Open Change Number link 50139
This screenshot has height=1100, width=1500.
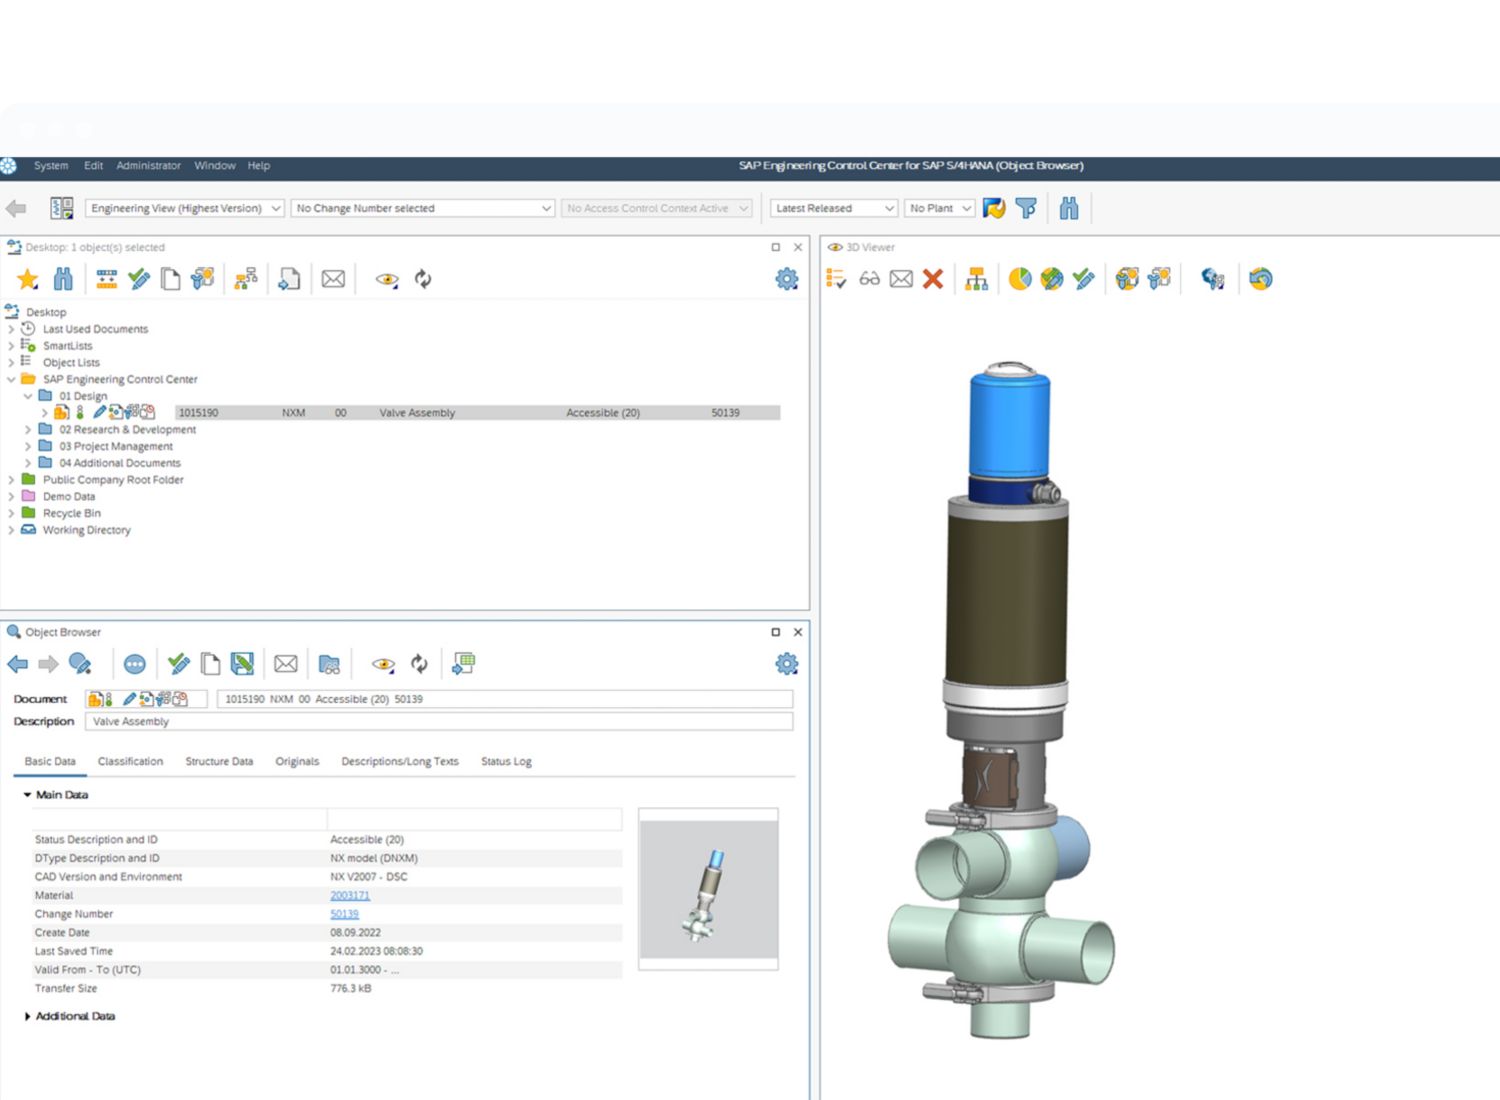(344, 914)
